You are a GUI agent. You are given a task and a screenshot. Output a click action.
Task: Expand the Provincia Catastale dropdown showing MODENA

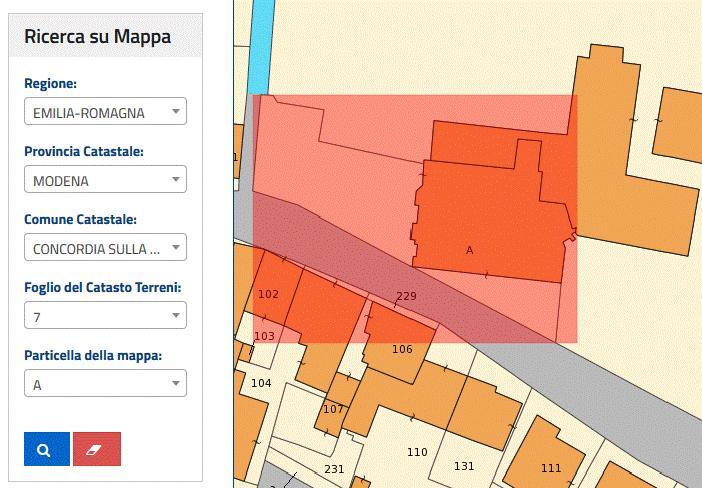(105, 181)
